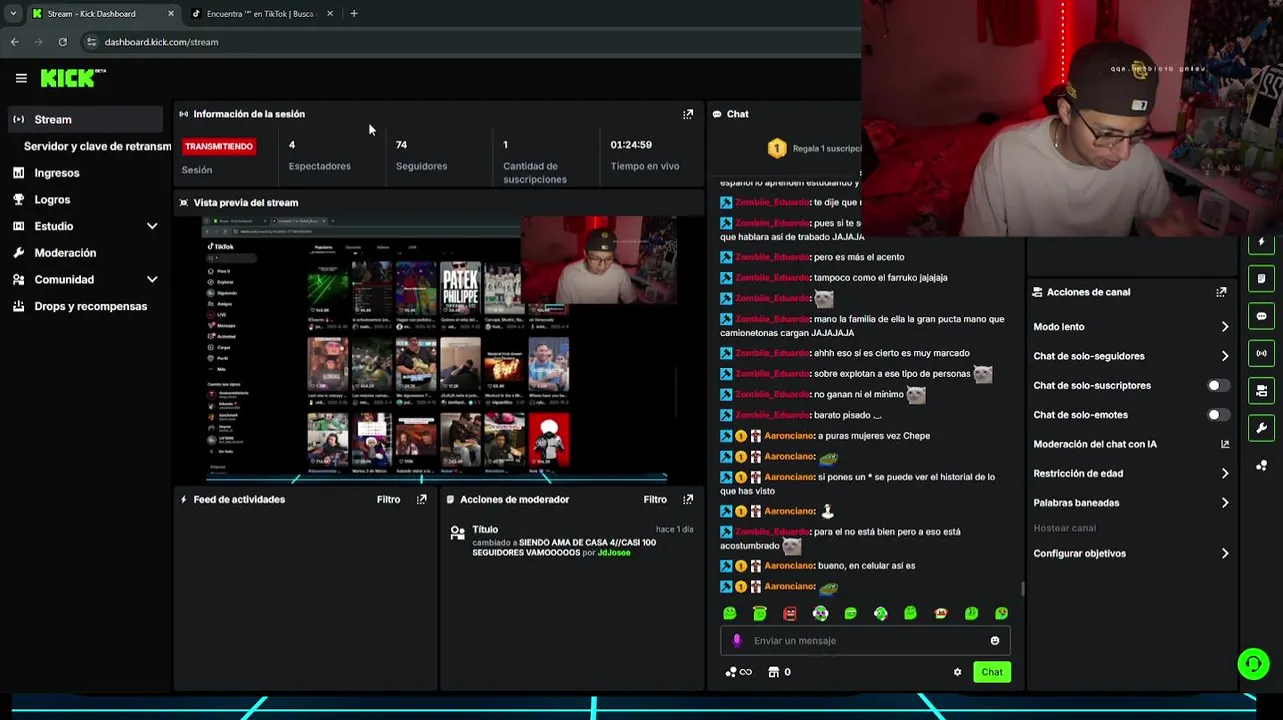Expand Restricción de edad options
The height and width of the screenshot is (720, 1283).
point(1225,474)
